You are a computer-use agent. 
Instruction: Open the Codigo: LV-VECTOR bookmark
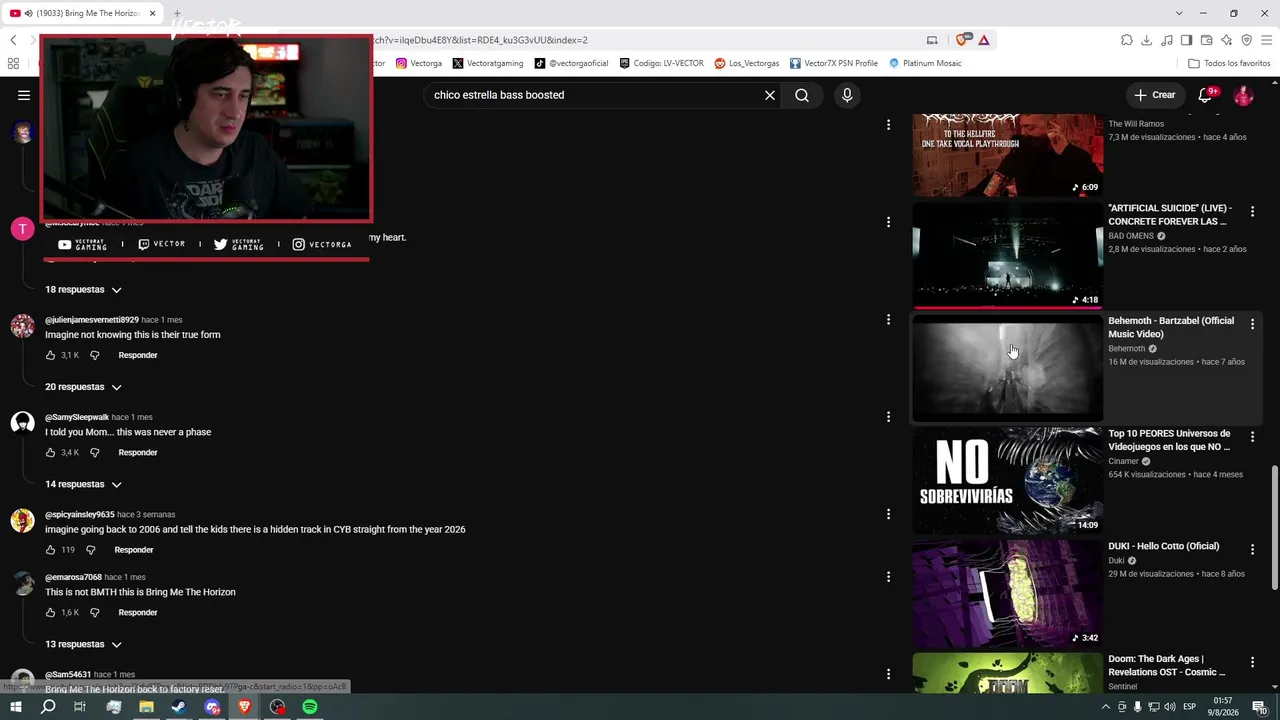[661, 63]
